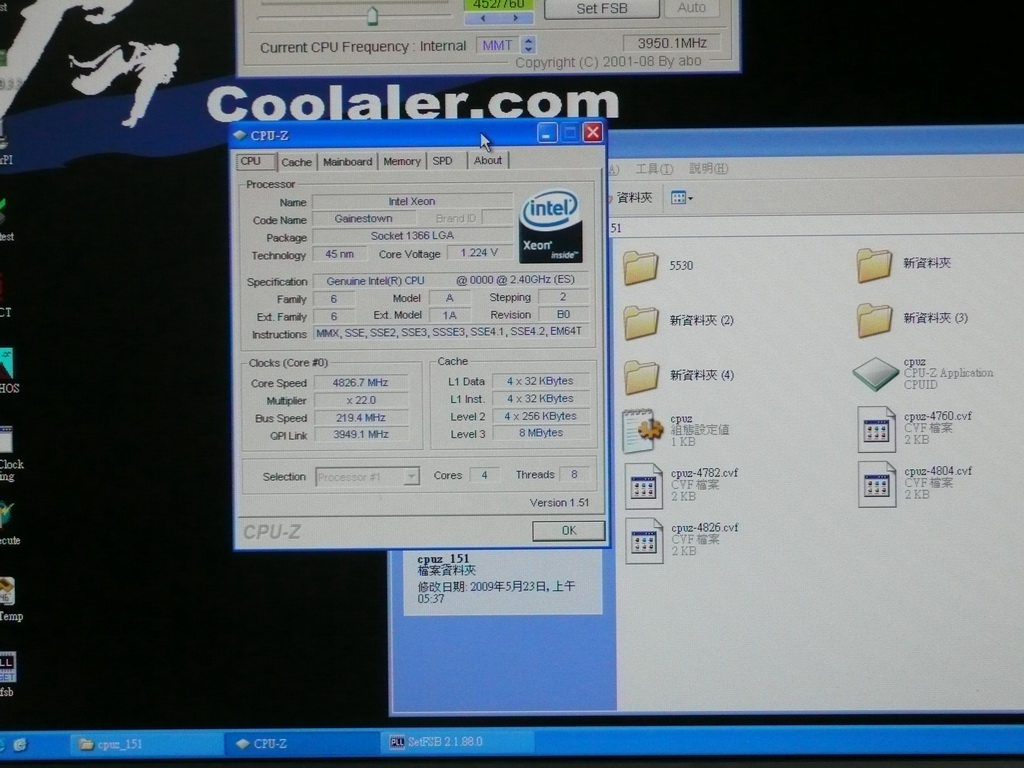This screenshot has width=1024, height=768.
Task: Click the CPU-Z title bar icon
Action: (240, 135)
